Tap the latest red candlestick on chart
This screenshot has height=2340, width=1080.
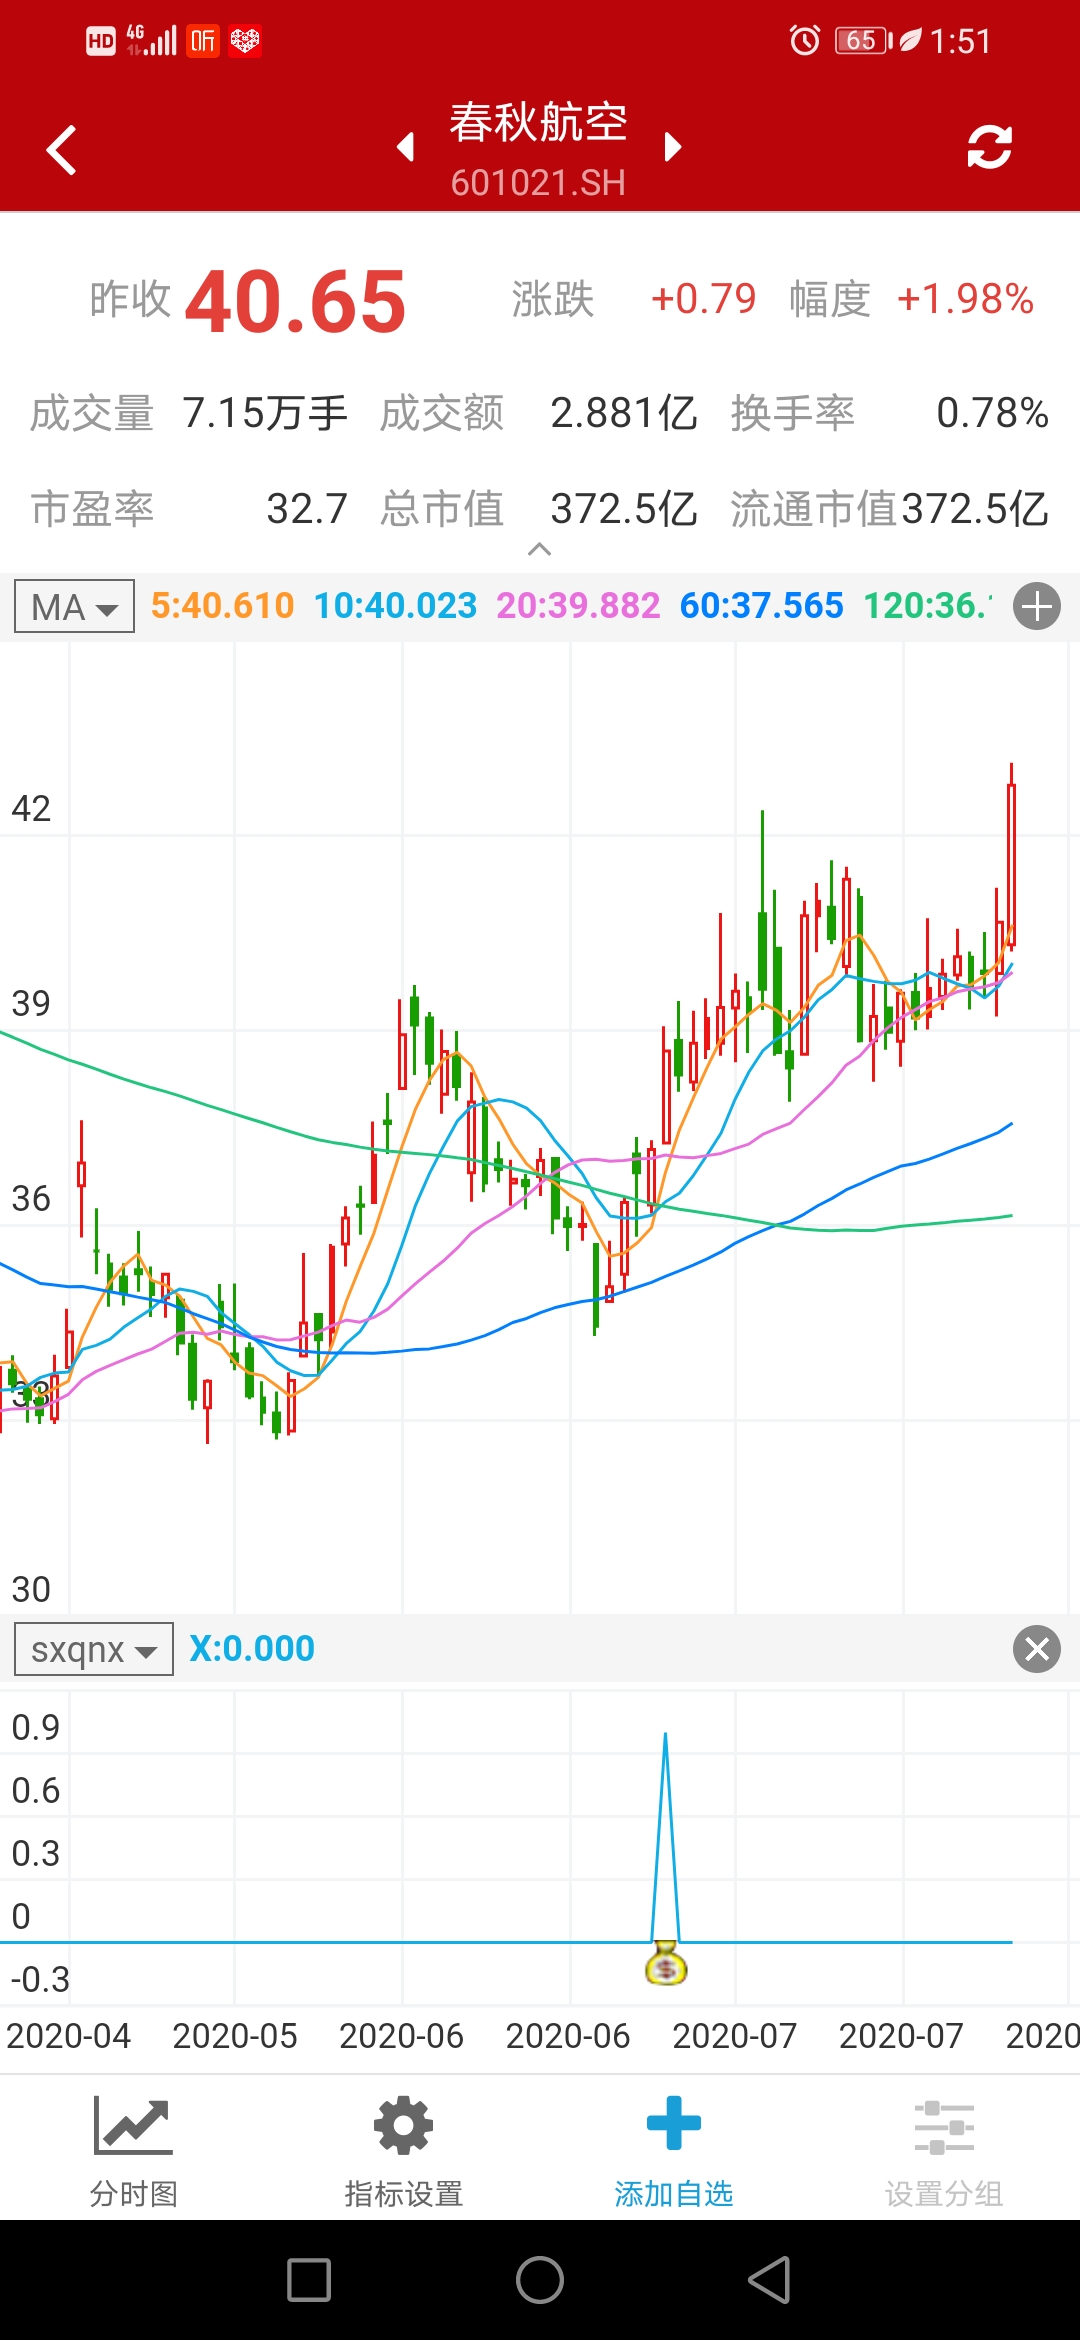1011,860
